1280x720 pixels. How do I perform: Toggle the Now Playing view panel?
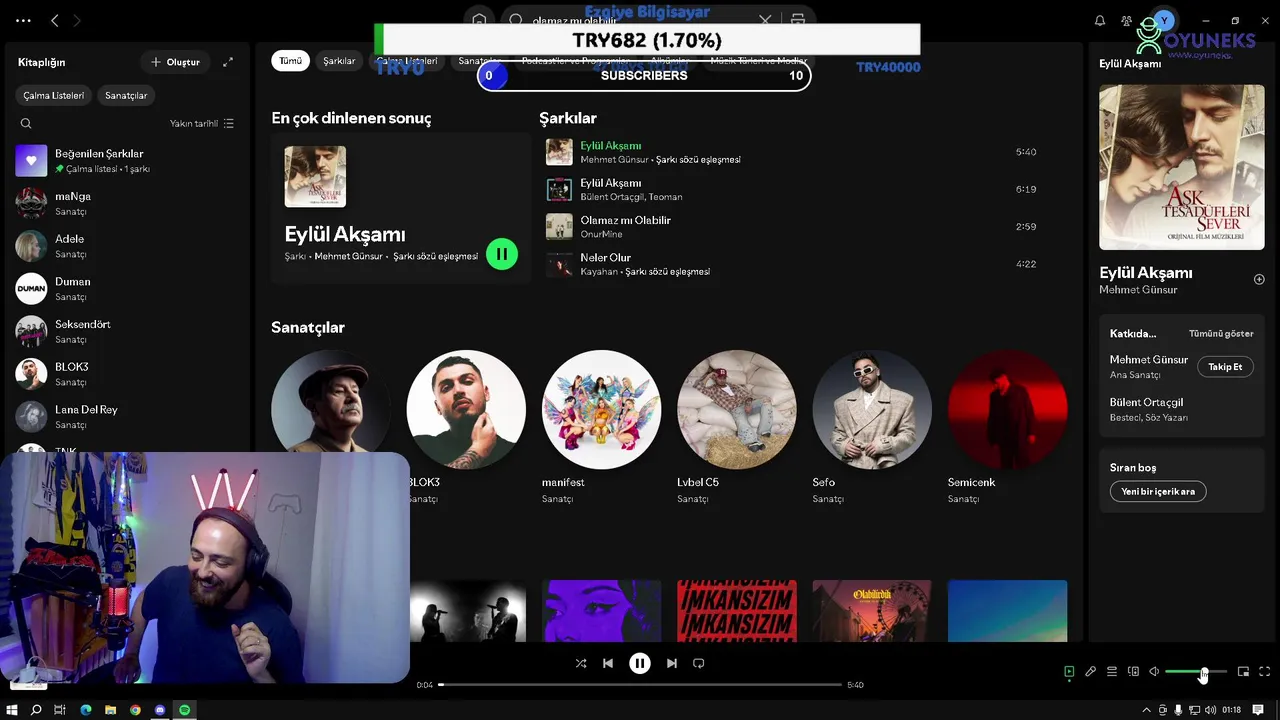(x=1069, y=672)
